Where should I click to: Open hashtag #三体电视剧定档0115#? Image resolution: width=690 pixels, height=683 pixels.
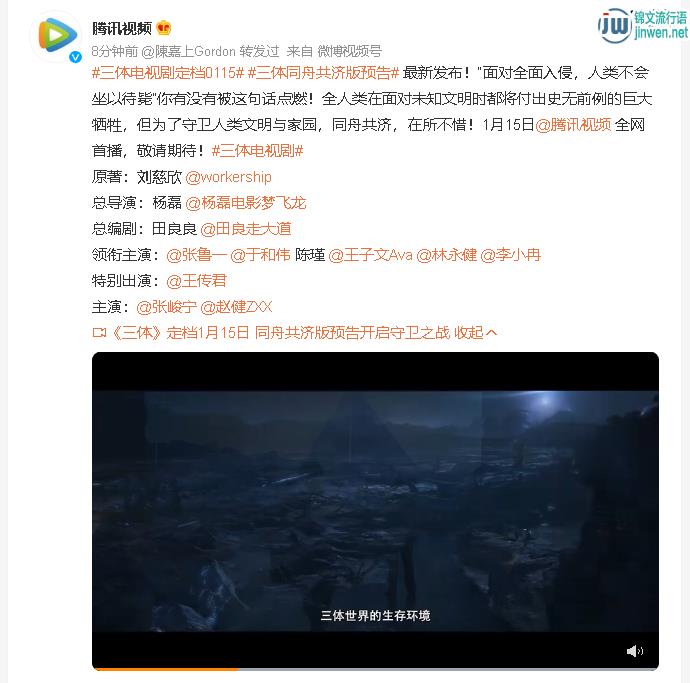pyautogui.click(x=168, y=73)
